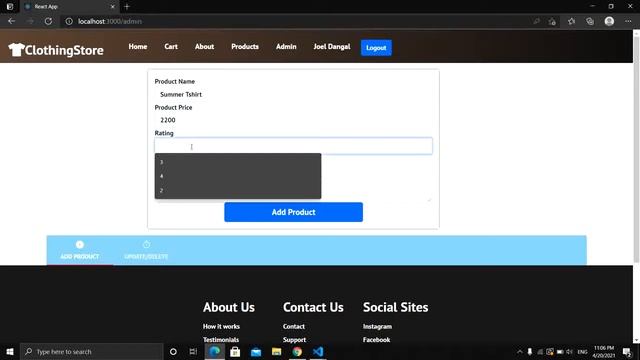This screenshot has height=360, width=640.
Task: Open Task View on taskbar
Action: (193, 351)
